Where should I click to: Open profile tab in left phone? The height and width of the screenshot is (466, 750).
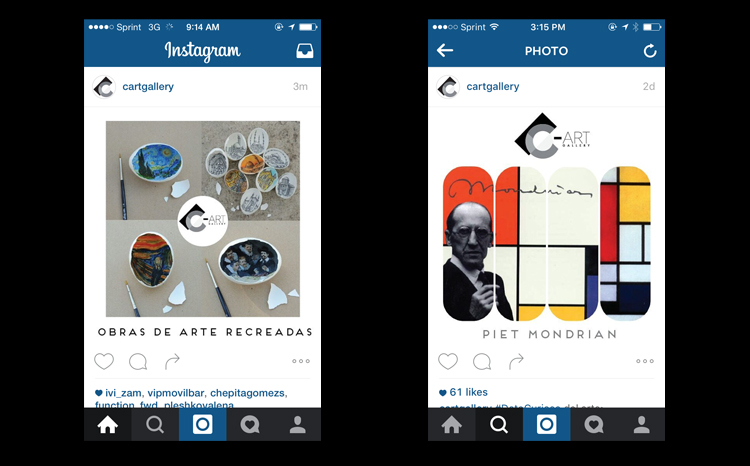[x=298, y=425]
